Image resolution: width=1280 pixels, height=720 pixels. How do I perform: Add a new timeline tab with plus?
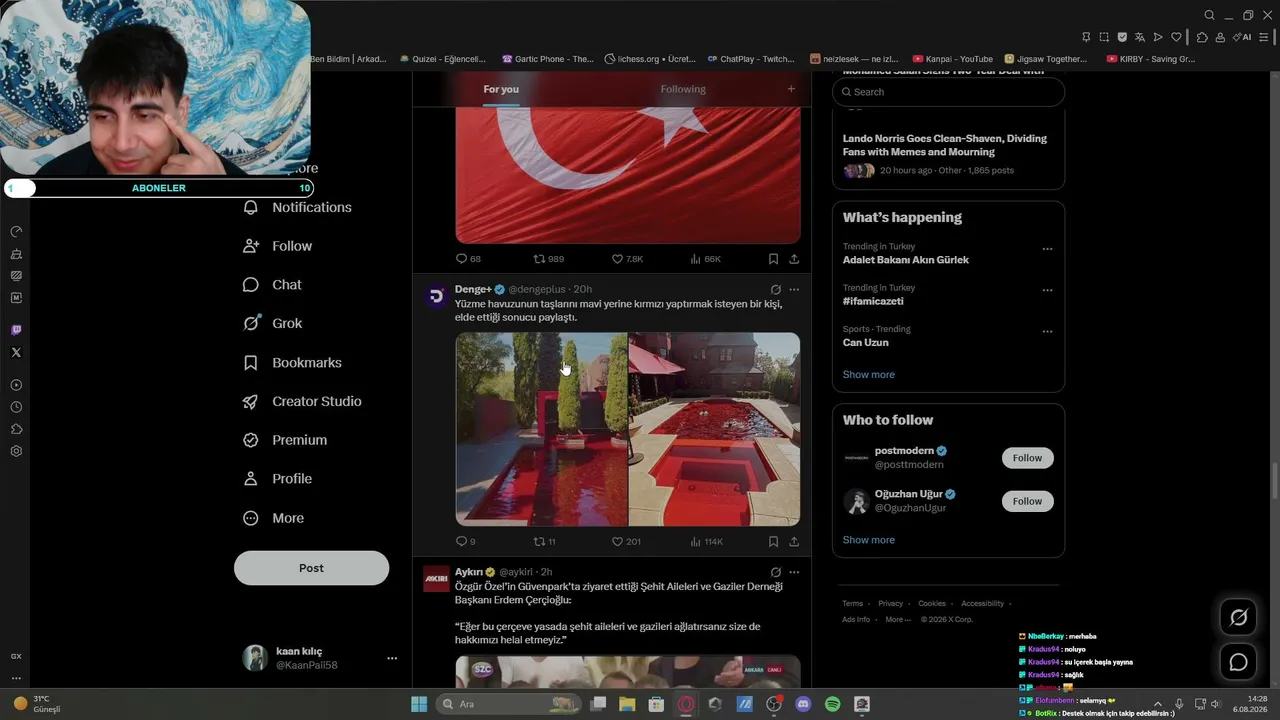tap(791, 89)
